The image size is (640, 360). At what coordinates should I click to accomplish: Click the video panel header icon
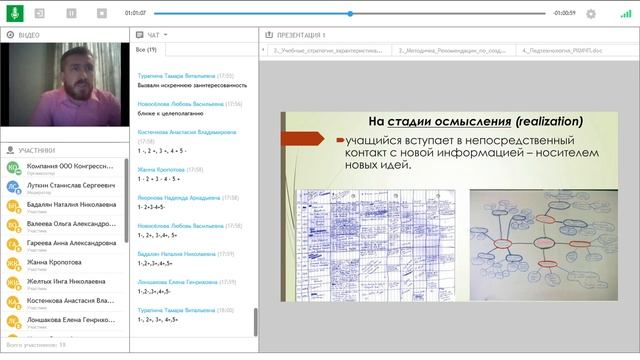click(11, 35)
